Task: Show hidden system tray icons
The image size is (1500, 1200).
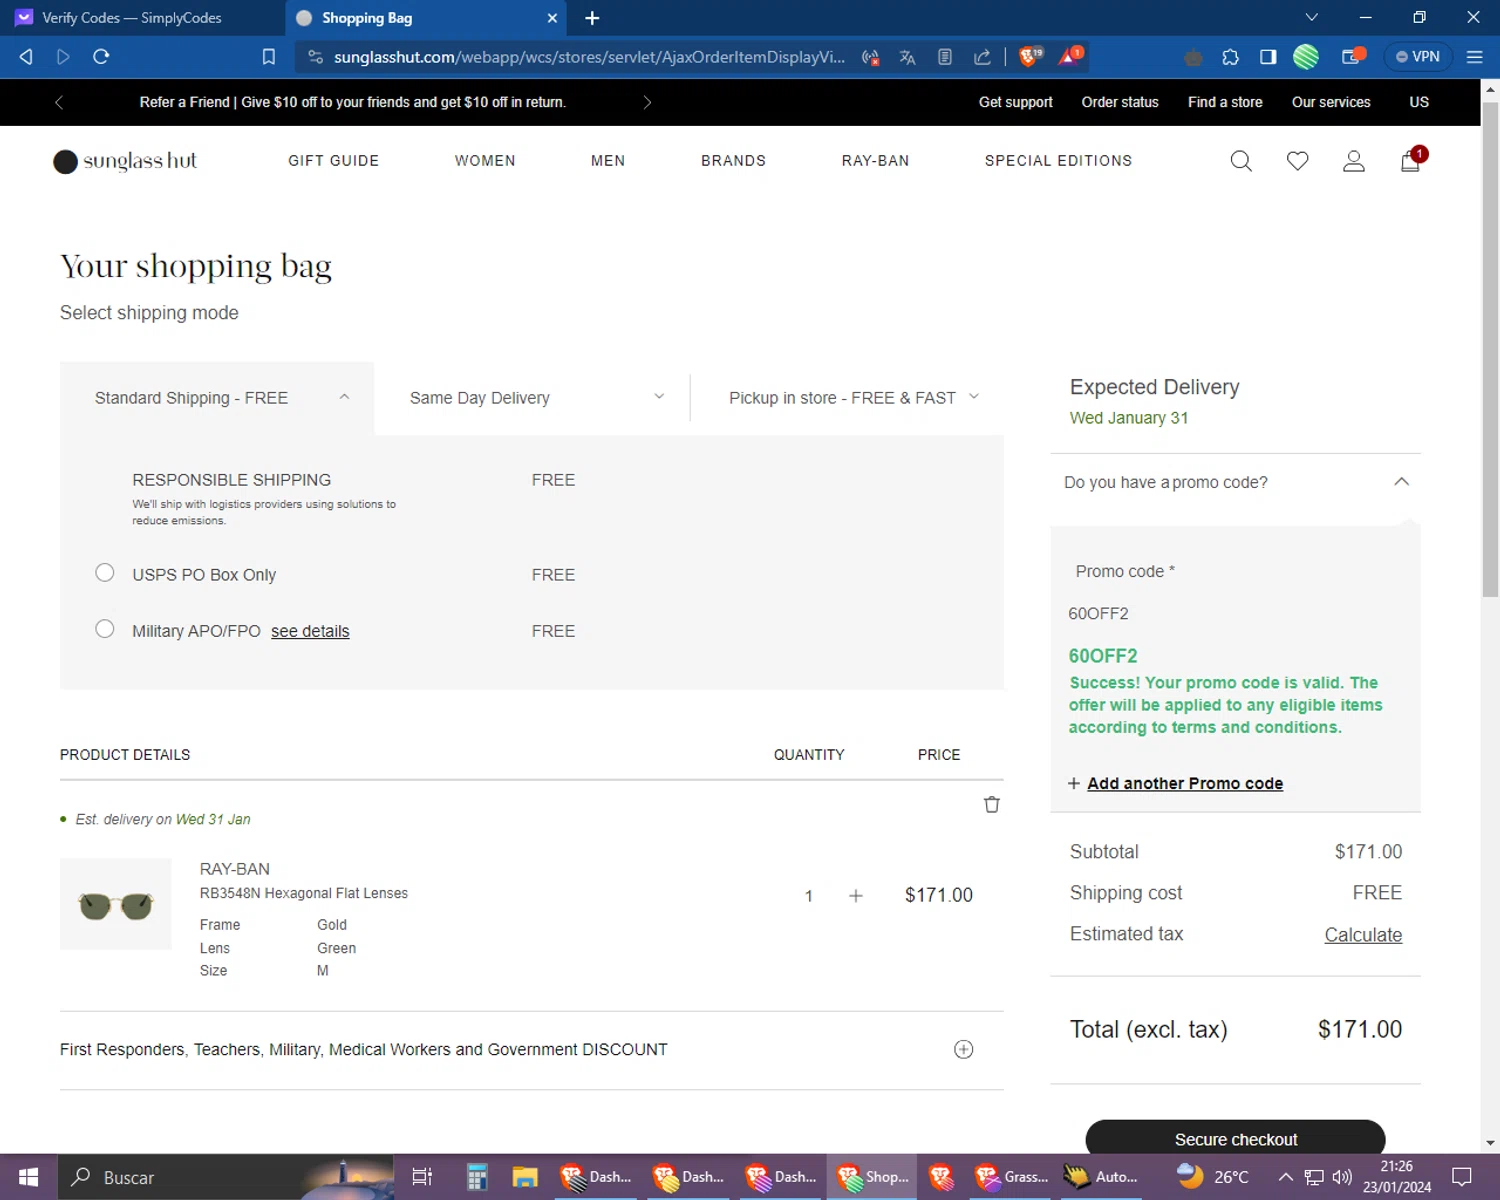Action: pyautogui.click(x=1286, y=1177)
